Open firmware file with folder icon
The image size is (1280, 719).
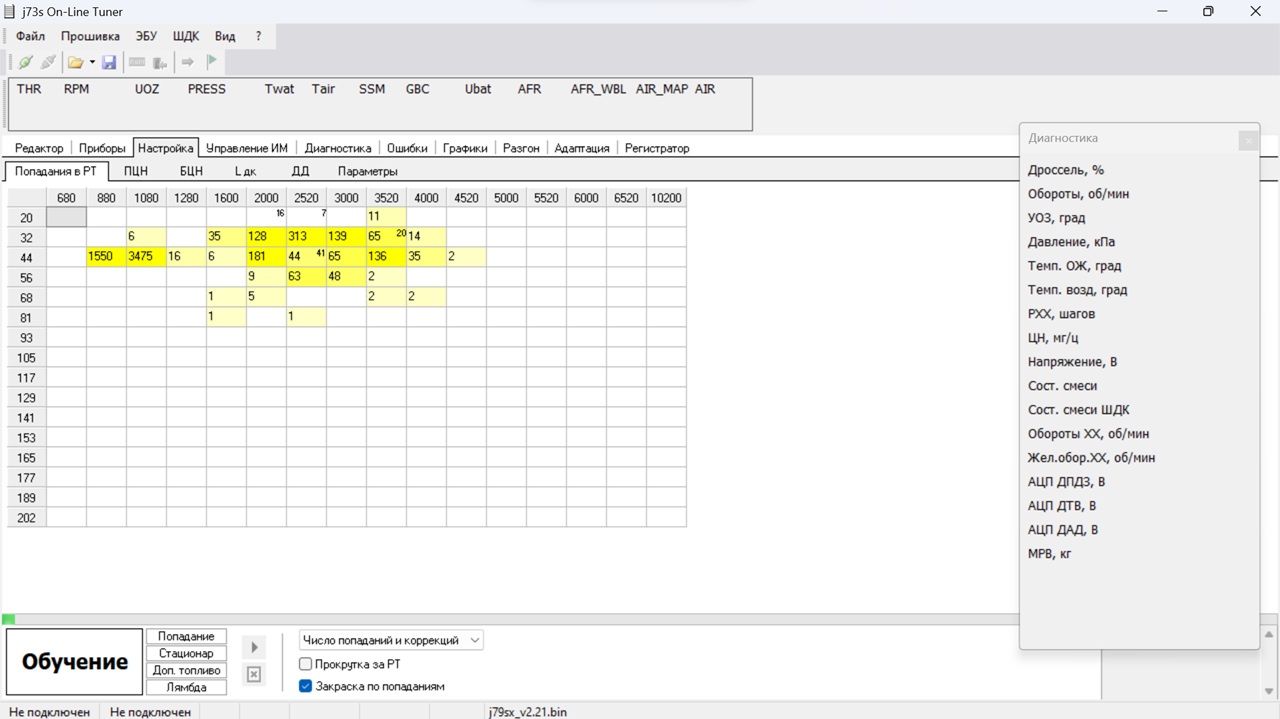(75, 62)
